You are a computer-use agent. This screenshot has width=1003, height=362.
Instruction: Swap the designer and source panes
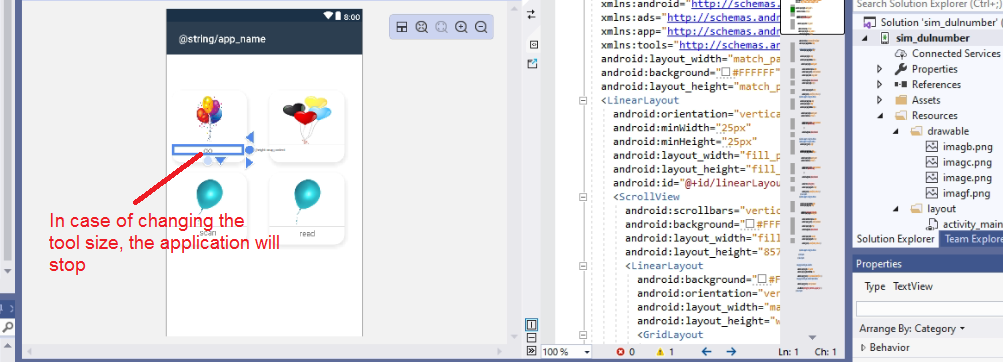(x=531, y=14)
